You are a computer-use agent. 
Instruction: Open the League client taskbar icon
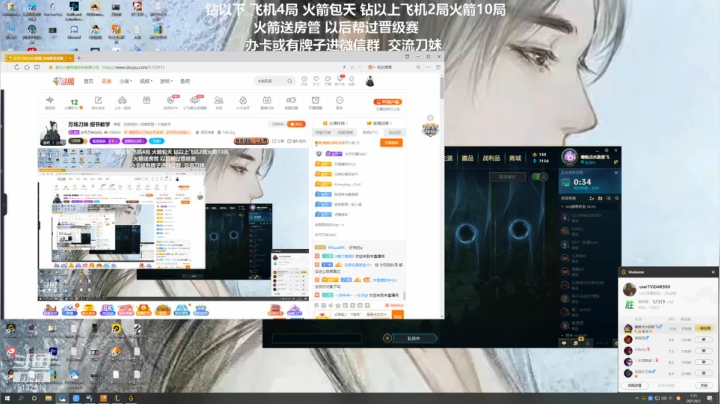point(117,398)
